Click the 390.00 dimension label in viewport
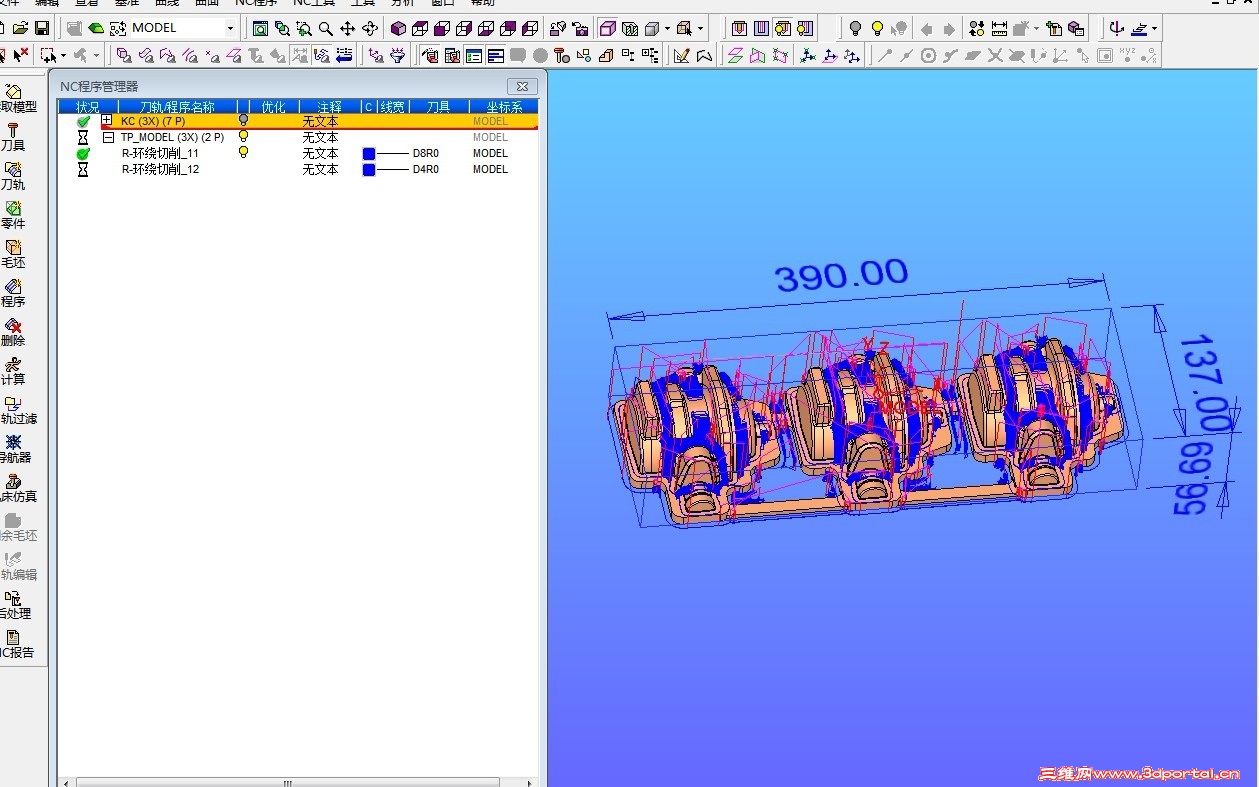This screenshot has width=1259, height=787. (x=842, y=276)
